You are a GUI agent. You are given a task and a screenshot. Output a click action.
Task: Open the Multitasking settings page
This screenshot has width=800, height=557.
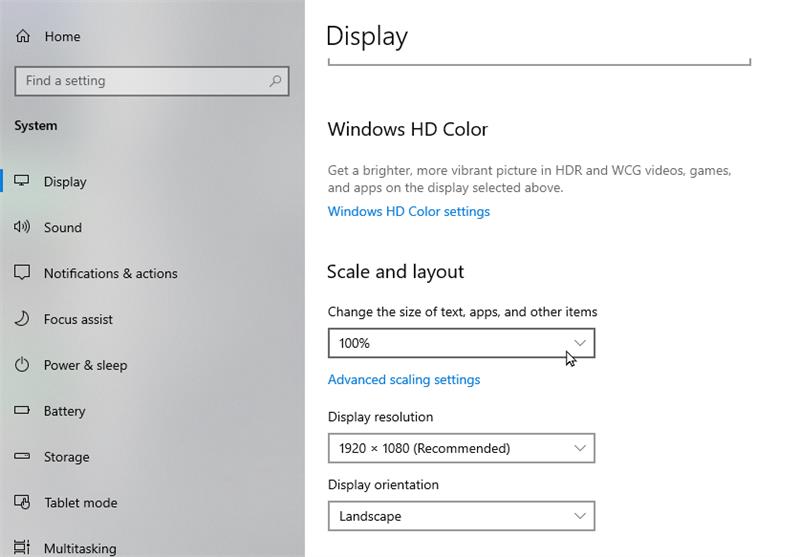coord(80,548)
